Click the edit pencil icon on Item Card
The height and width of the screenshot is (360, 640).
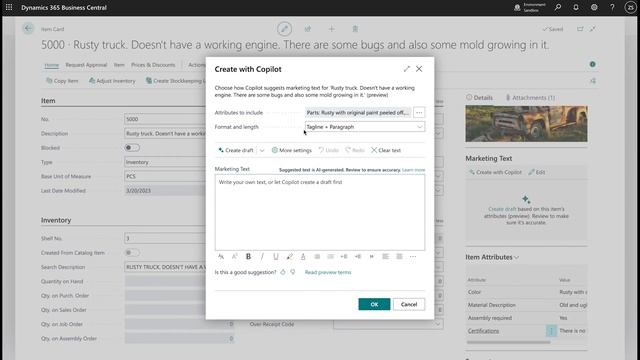[x=284, y=29]
